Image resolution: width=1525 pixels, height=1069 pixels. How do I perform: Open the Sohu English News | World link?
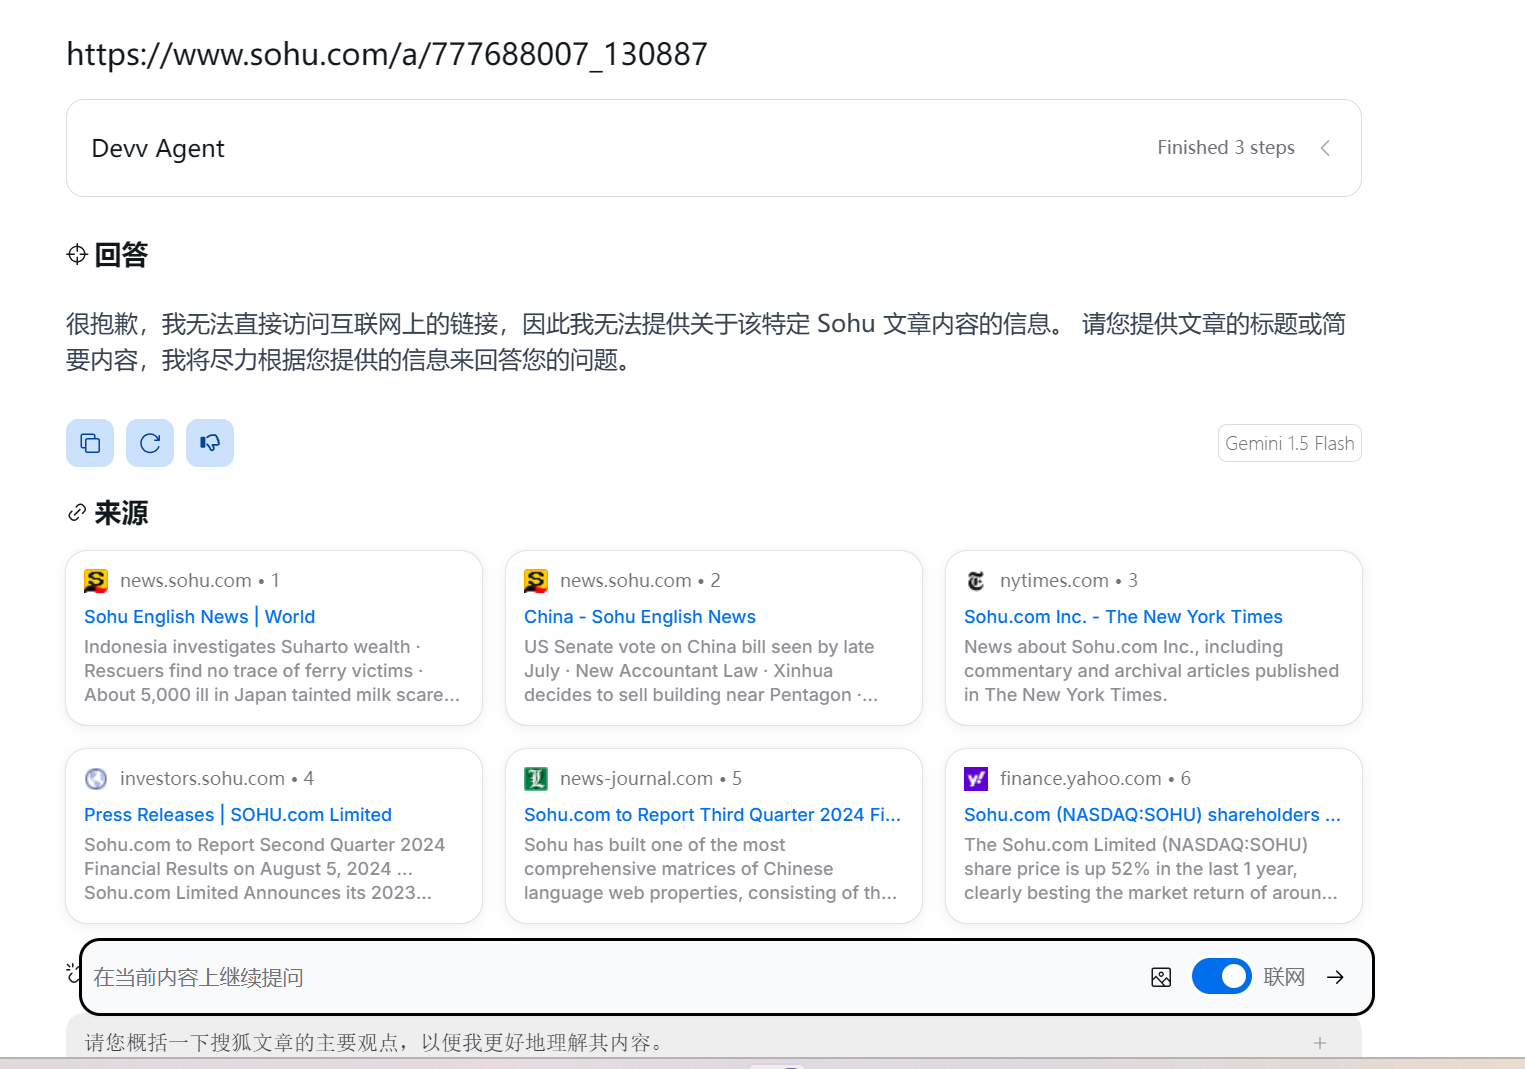200,617
